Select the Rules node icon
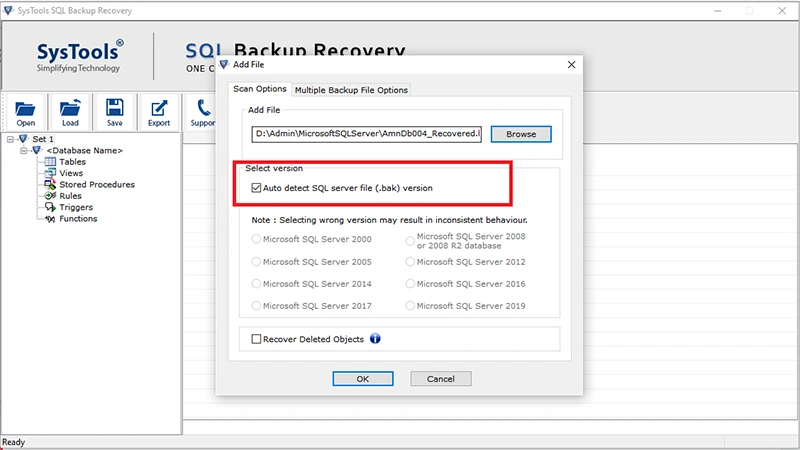The height and width of the screenshot is (450, 800). (50, 195)
